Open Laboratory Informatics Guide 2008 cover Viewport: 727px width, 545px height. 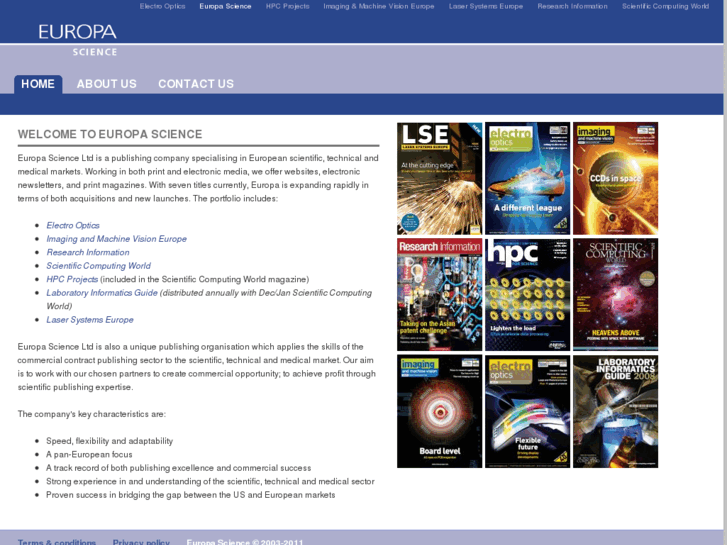[x=616, y=411]
